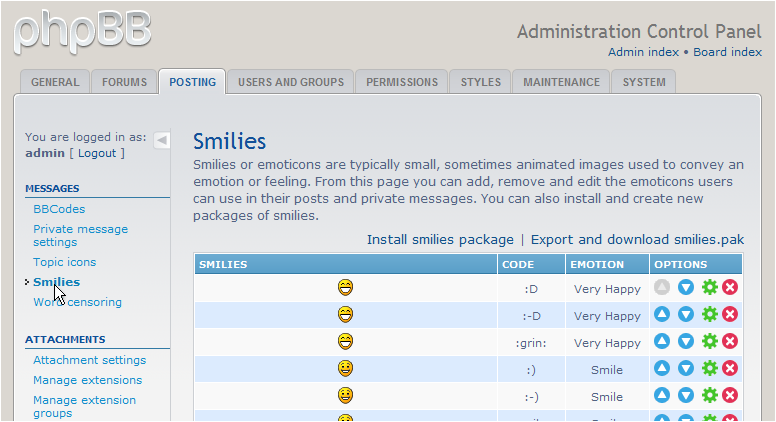This screenshot has height=422, width=776.
Task: Open BBCodes in the sidebar
Action: (x=59, y=209)
